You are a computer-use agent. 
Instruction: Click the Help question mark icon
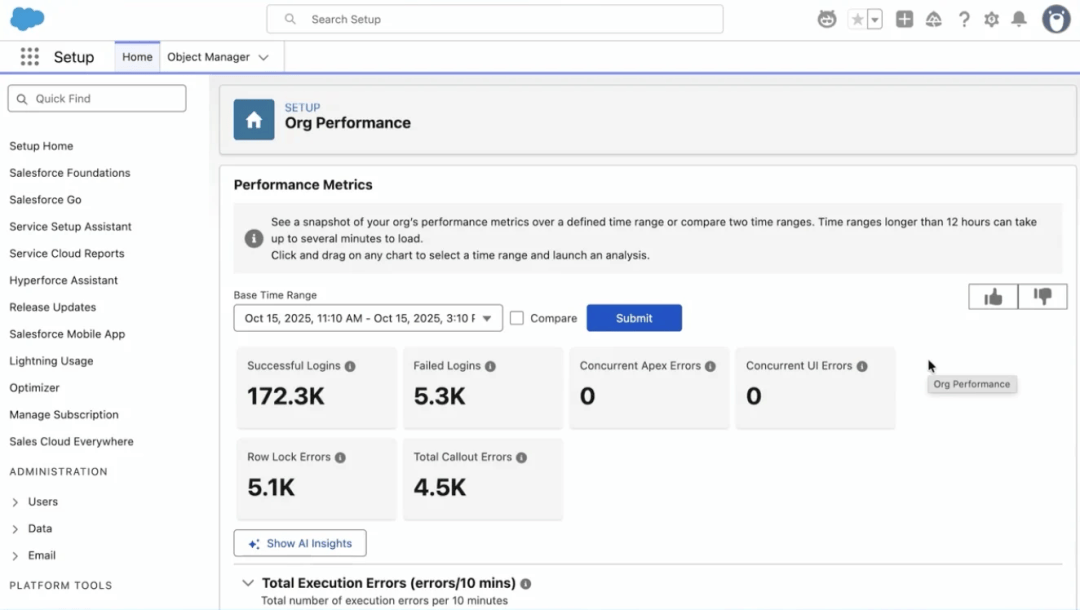tap(964, 19)
